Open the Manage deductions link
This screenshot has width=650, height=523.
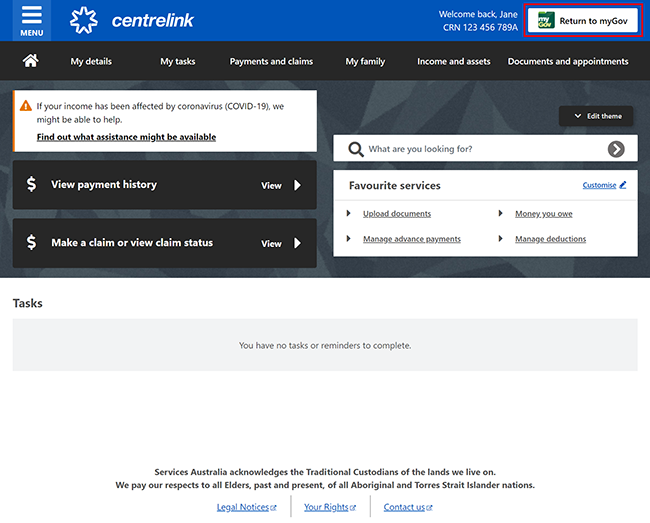point(550,239)
